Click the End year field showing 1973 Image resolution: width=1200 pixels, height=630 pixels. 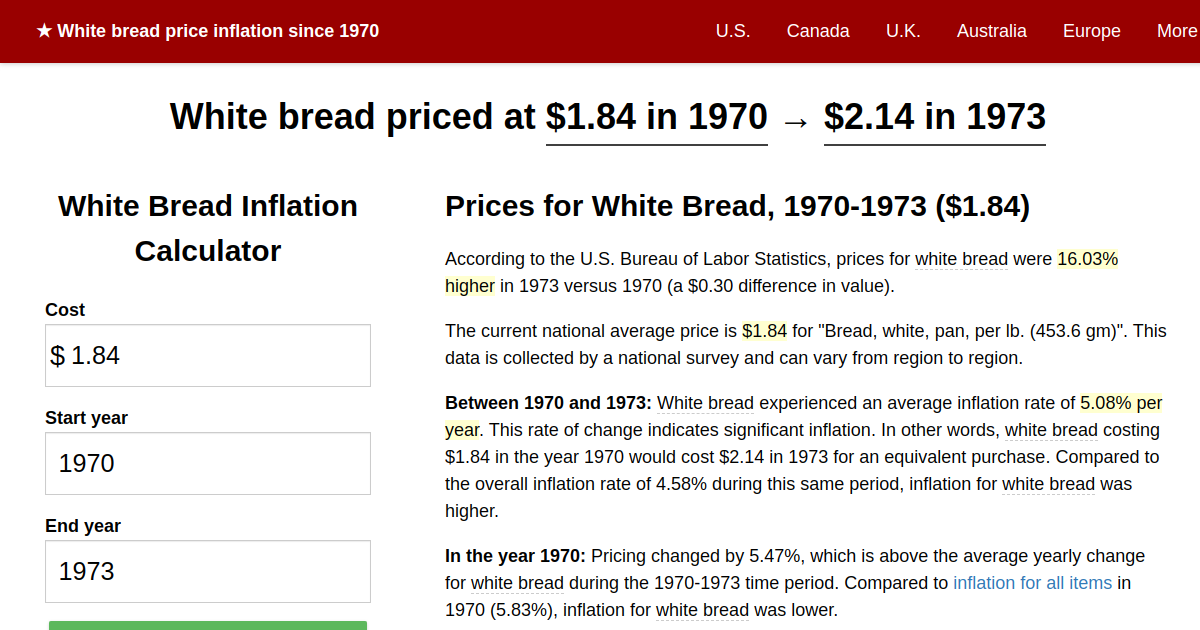(207, 571)
